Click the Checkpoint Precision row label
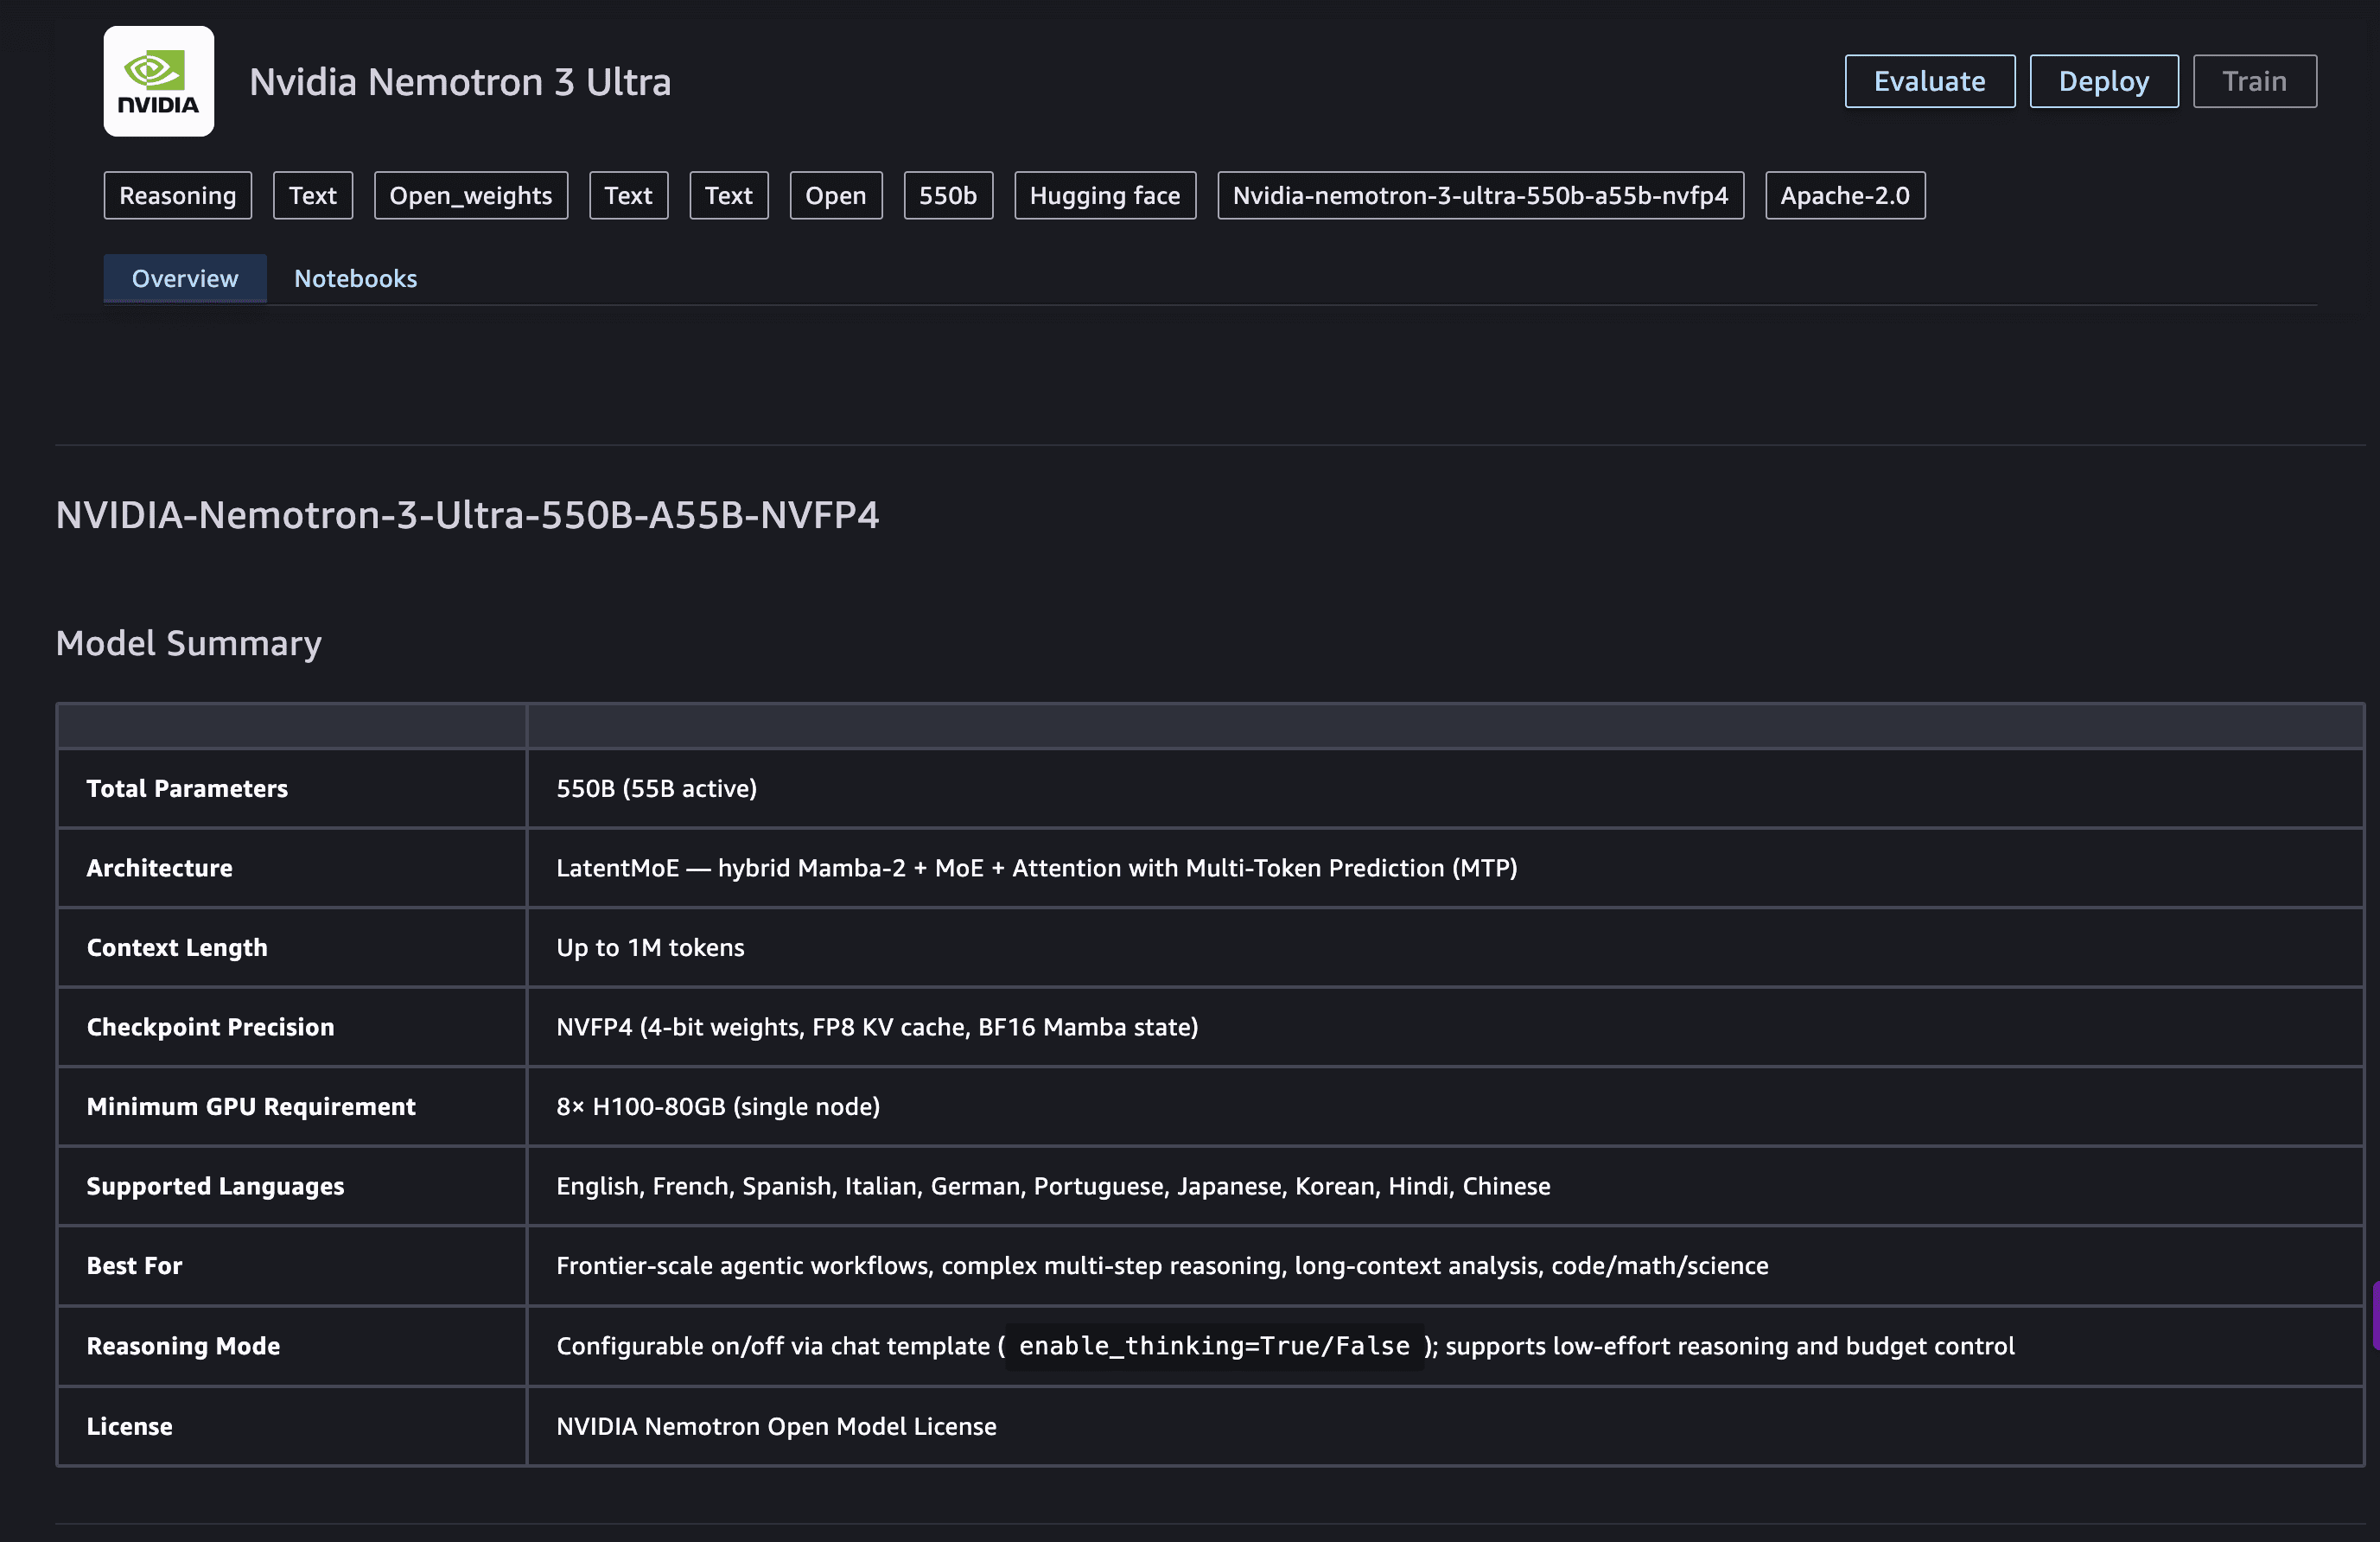Image resolution: width=2380 pixels, height=1542 pixels. click(x=210, y=1027)
